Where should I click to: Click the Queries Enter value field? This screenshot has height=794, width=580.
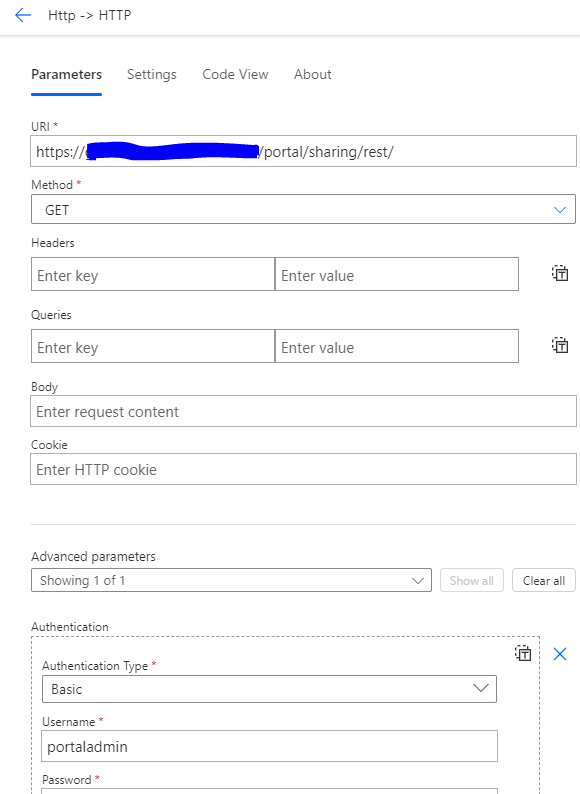pos(397,346)
